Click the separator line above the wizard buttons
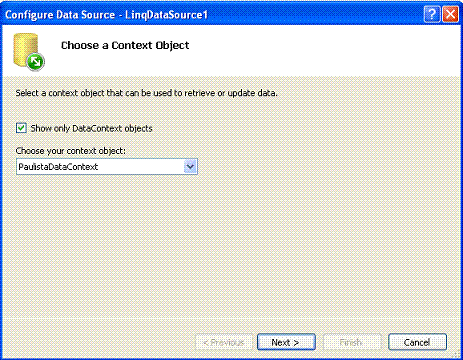 coord(231,319)
